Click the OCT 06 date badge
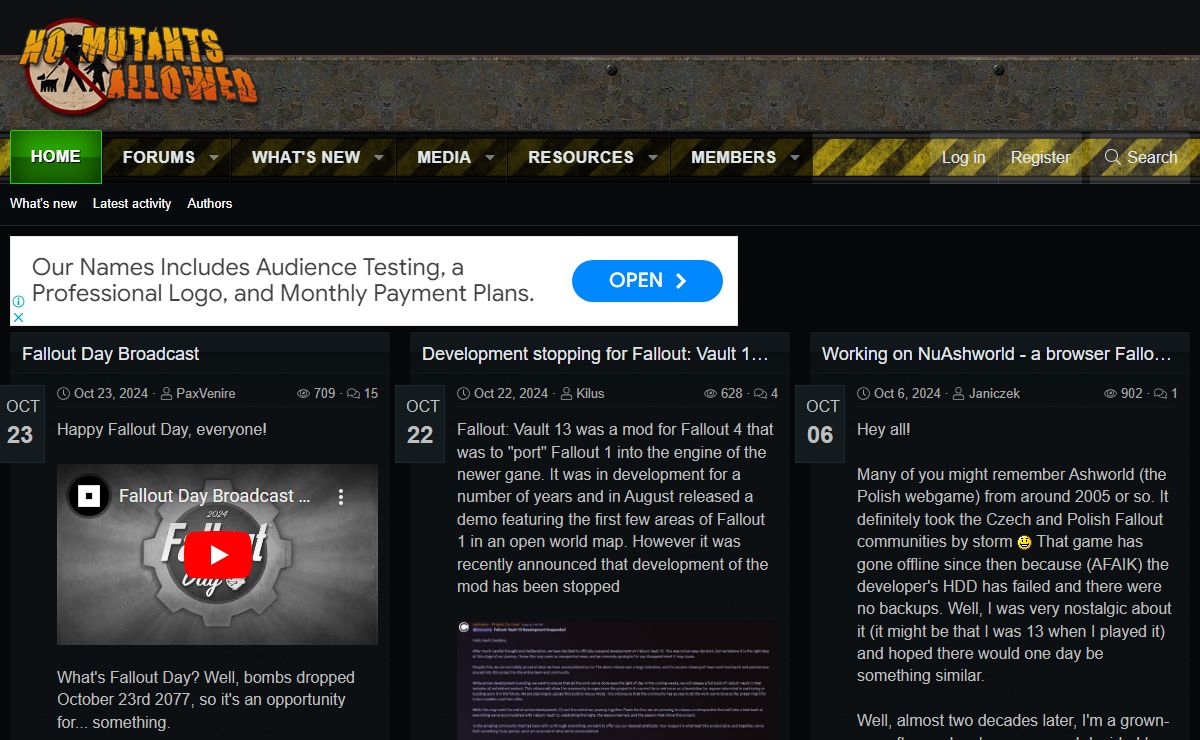 point(821,423)
